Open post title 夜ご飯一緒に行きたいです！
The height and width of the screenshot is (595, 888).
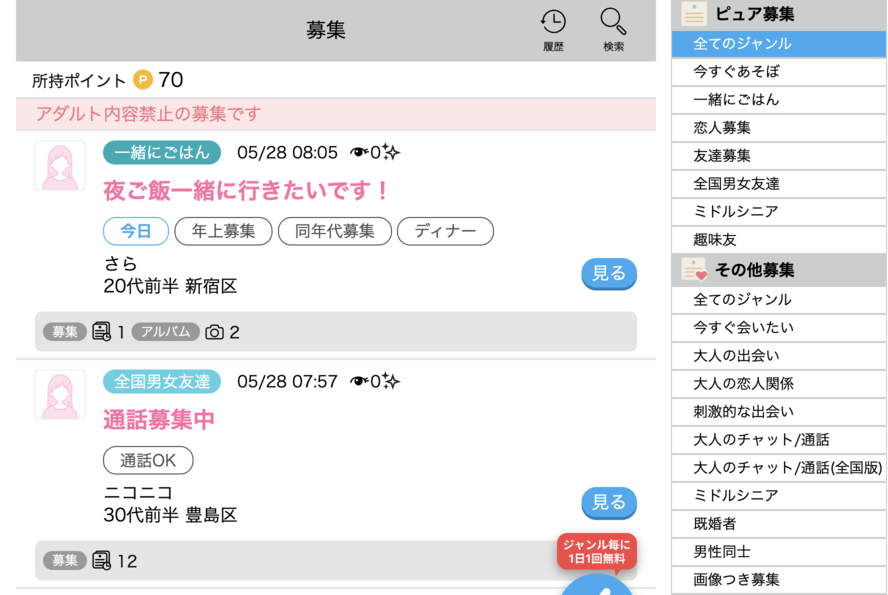(246, 191)
